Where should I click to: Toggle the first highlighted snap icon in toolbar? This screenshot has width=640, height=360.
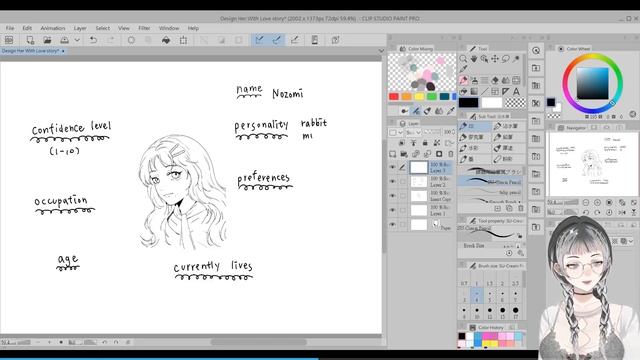pos(259,40)
